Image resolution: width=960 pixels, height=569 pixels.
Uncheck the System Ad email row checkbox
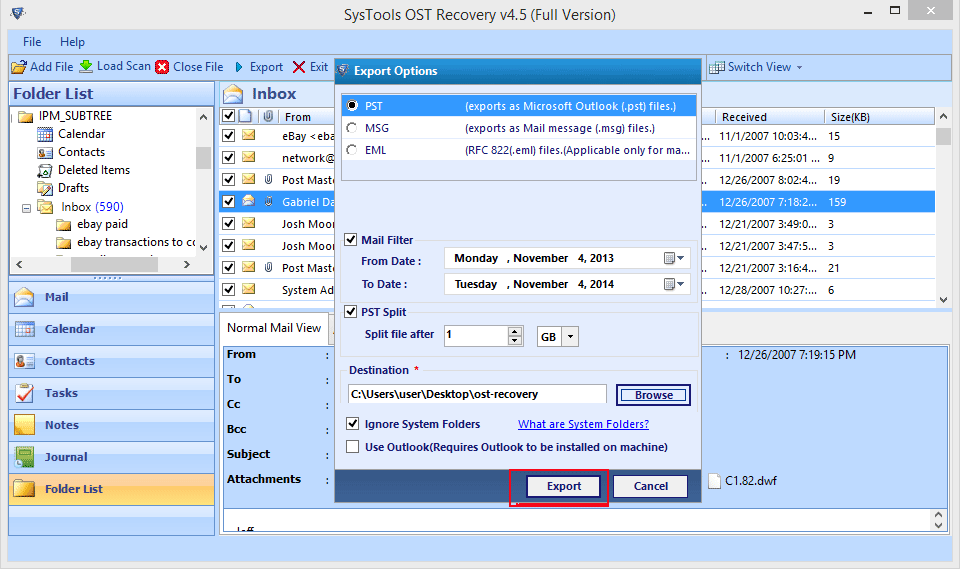point(228,289)
